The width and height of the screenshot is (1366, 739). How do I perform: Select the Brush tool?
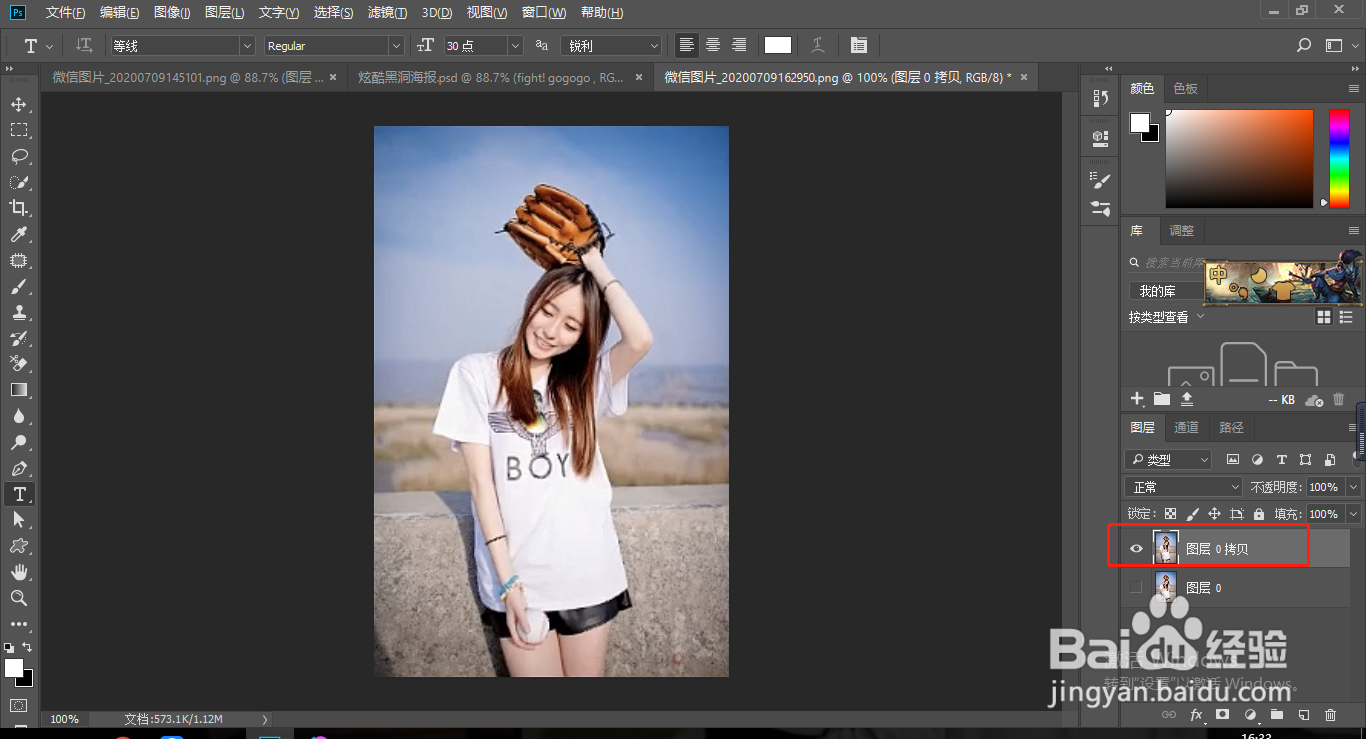point(19,286)
